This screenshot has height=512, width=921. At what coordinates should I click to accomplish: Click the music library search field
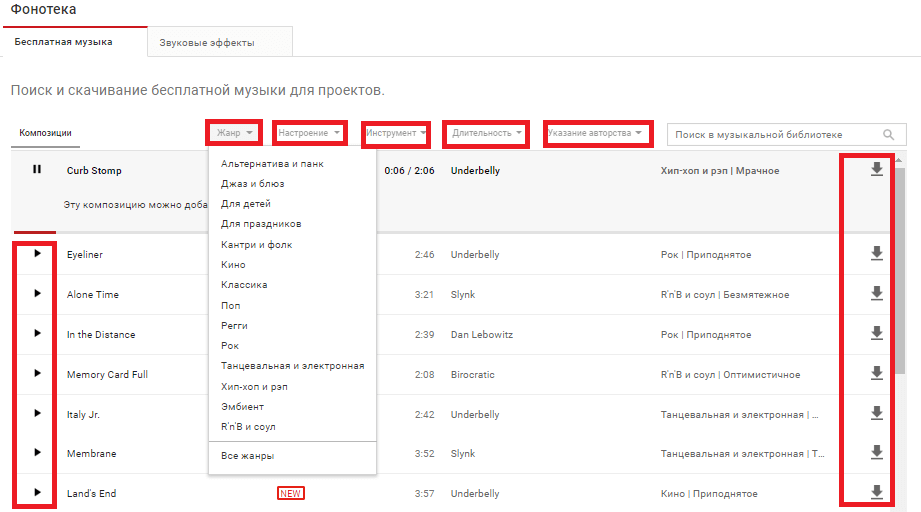[x=770, y=135]
